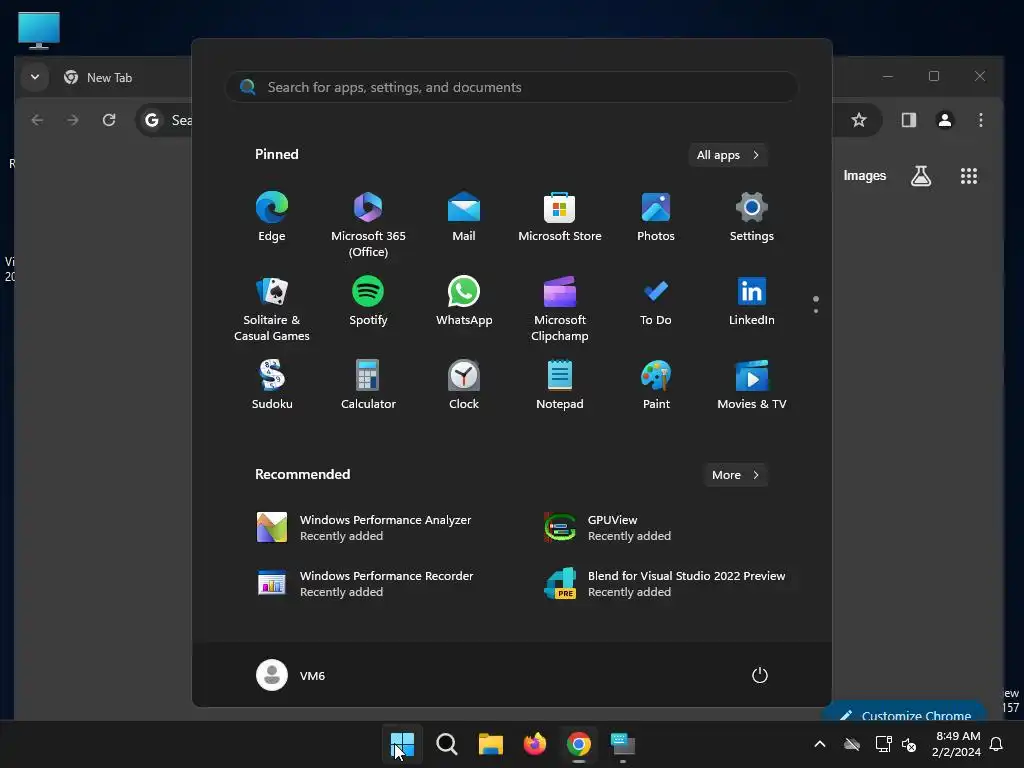Viewport: 1024px width, 768px height.
Task: Launch the To Do app
Action: point(656,301)
